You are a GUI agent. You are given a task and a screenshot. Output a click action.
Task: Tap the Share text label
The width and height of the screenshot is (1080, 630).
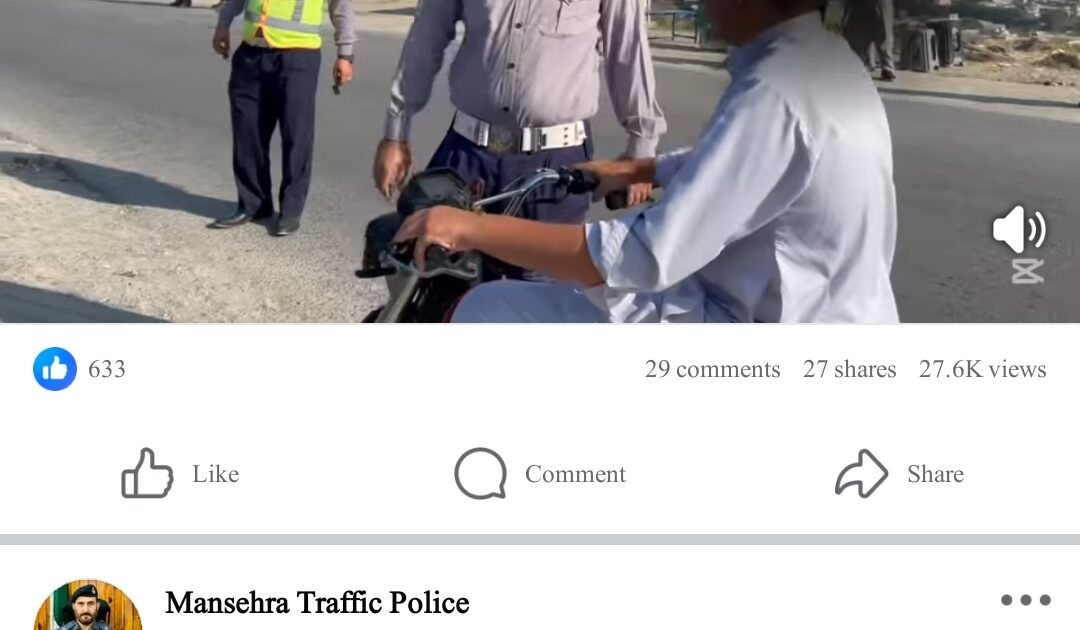[x=935, y=474]
